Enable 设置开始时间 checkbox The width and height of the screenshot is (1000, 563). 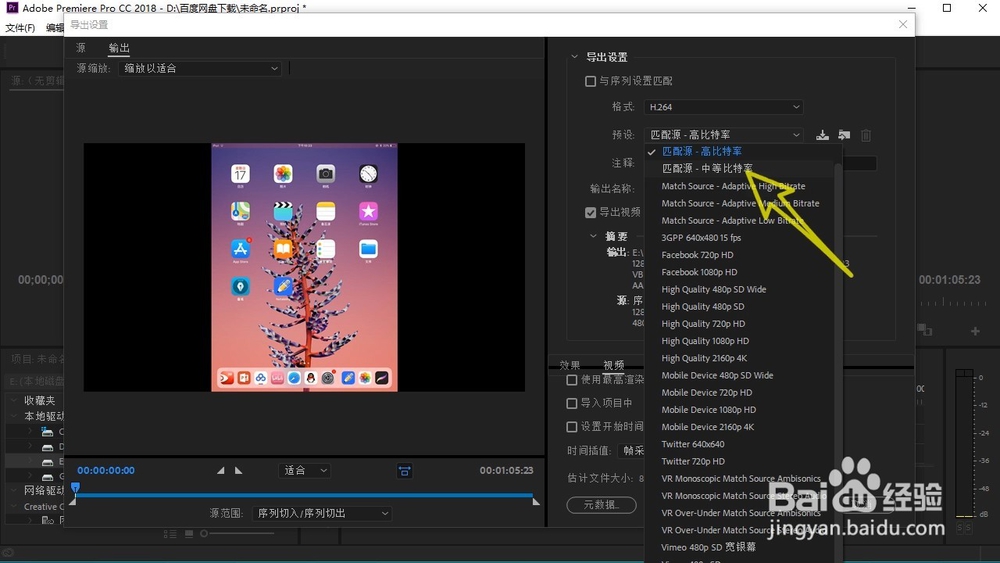(572, 427)
